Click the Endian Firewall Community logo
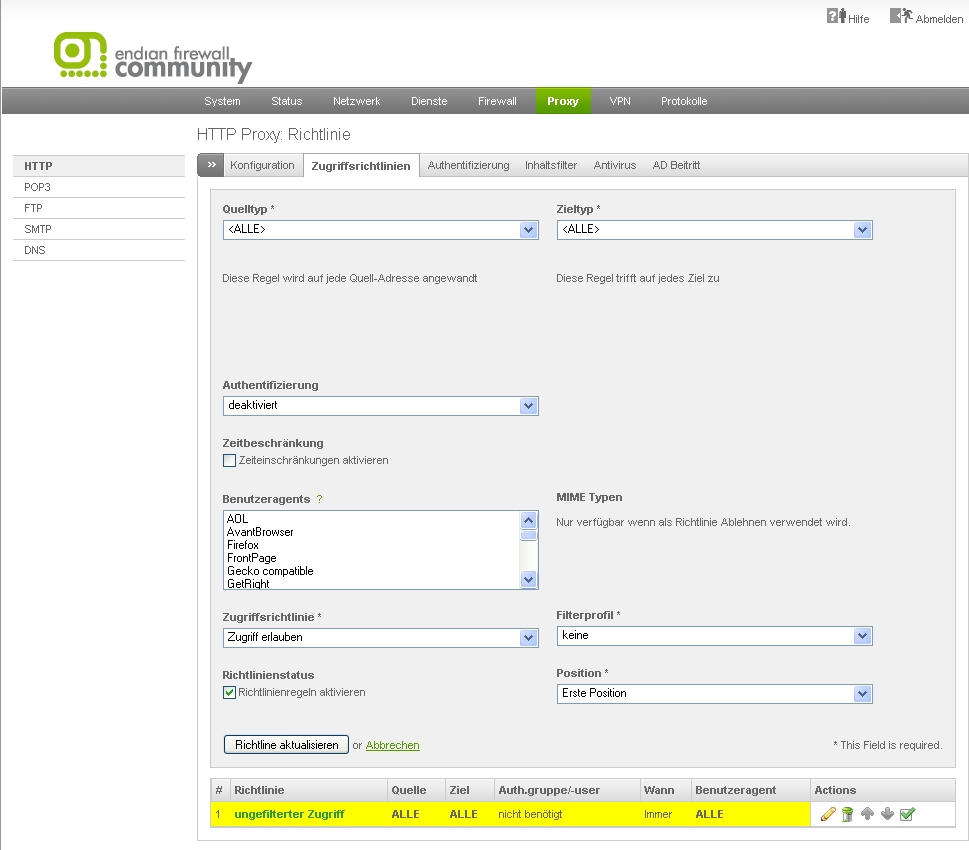The image size is (969, 850). tap(153, 57)
